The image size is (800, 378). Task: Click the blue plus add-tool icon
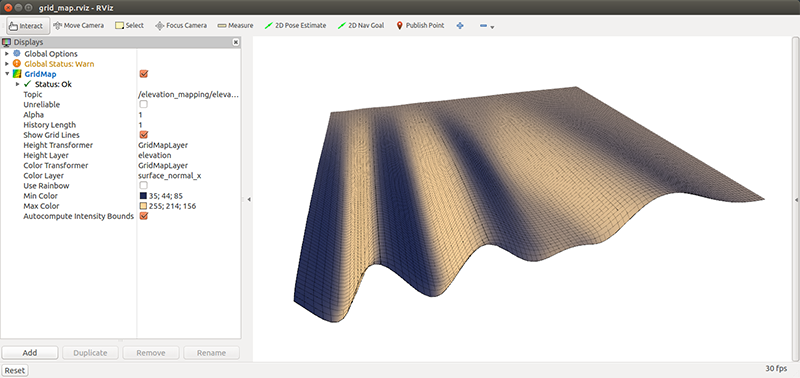[460, 26]
